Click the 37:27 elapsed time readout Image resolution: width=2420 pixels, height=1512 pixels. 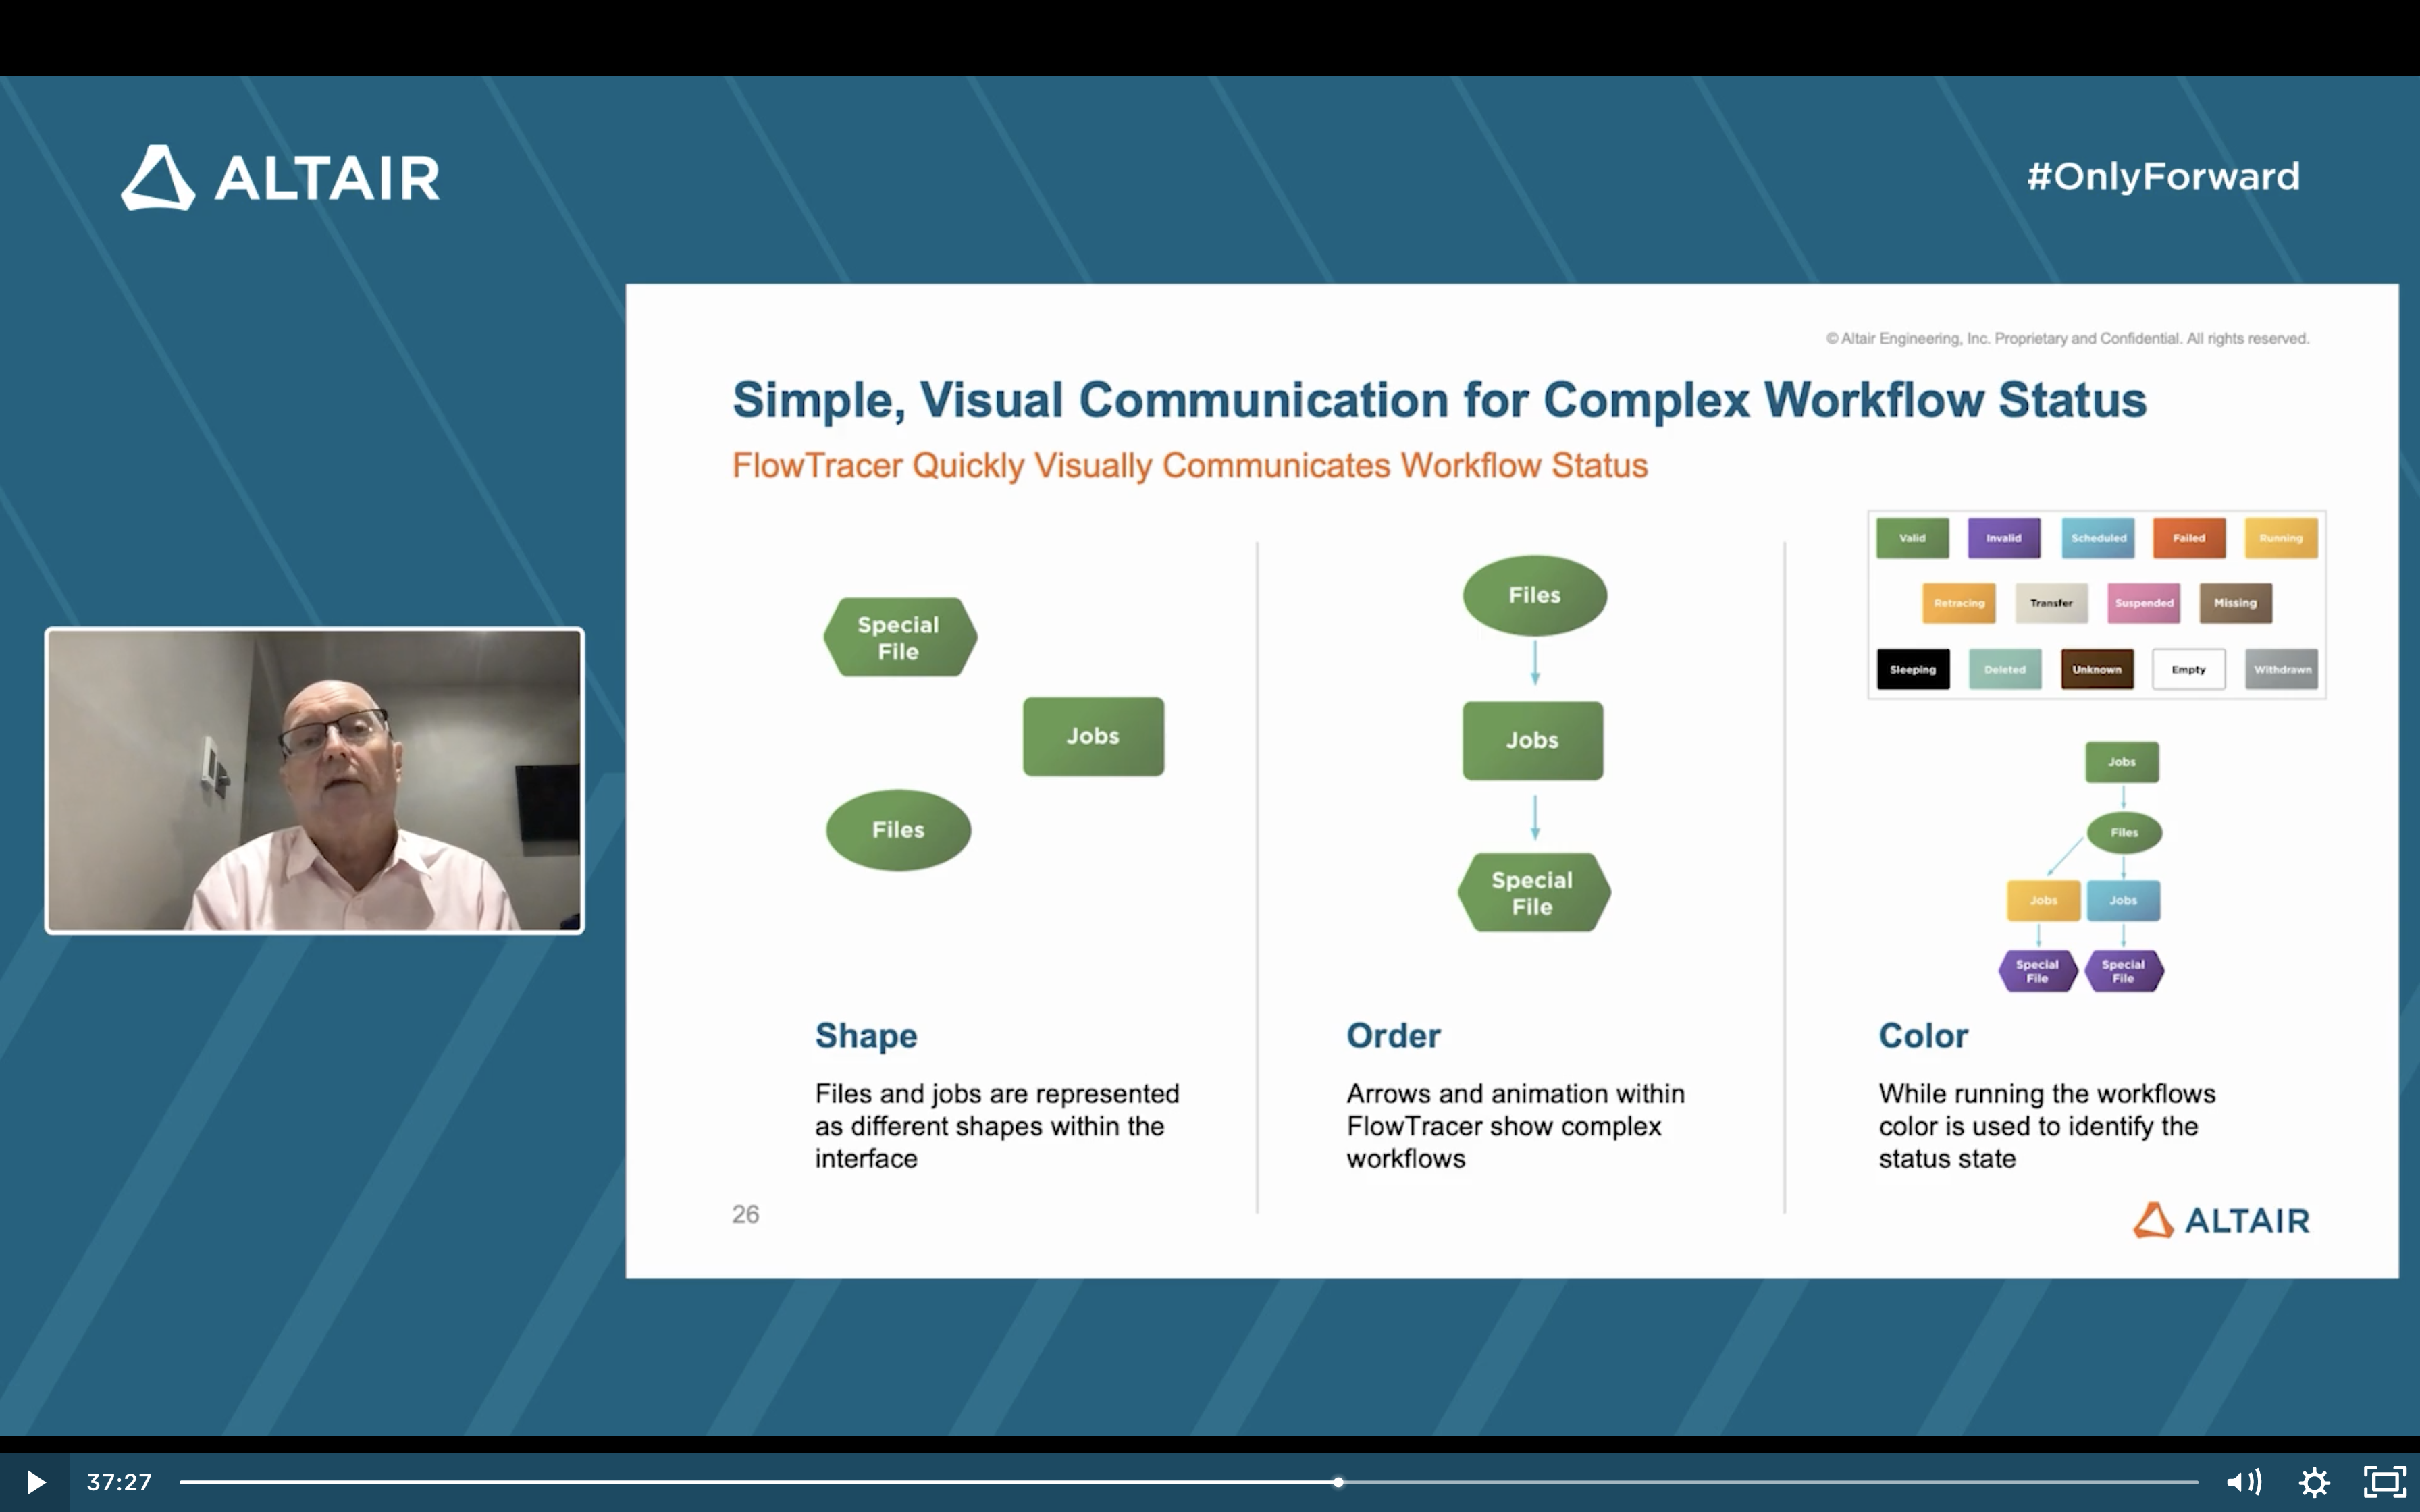(x=119, y=1482)
